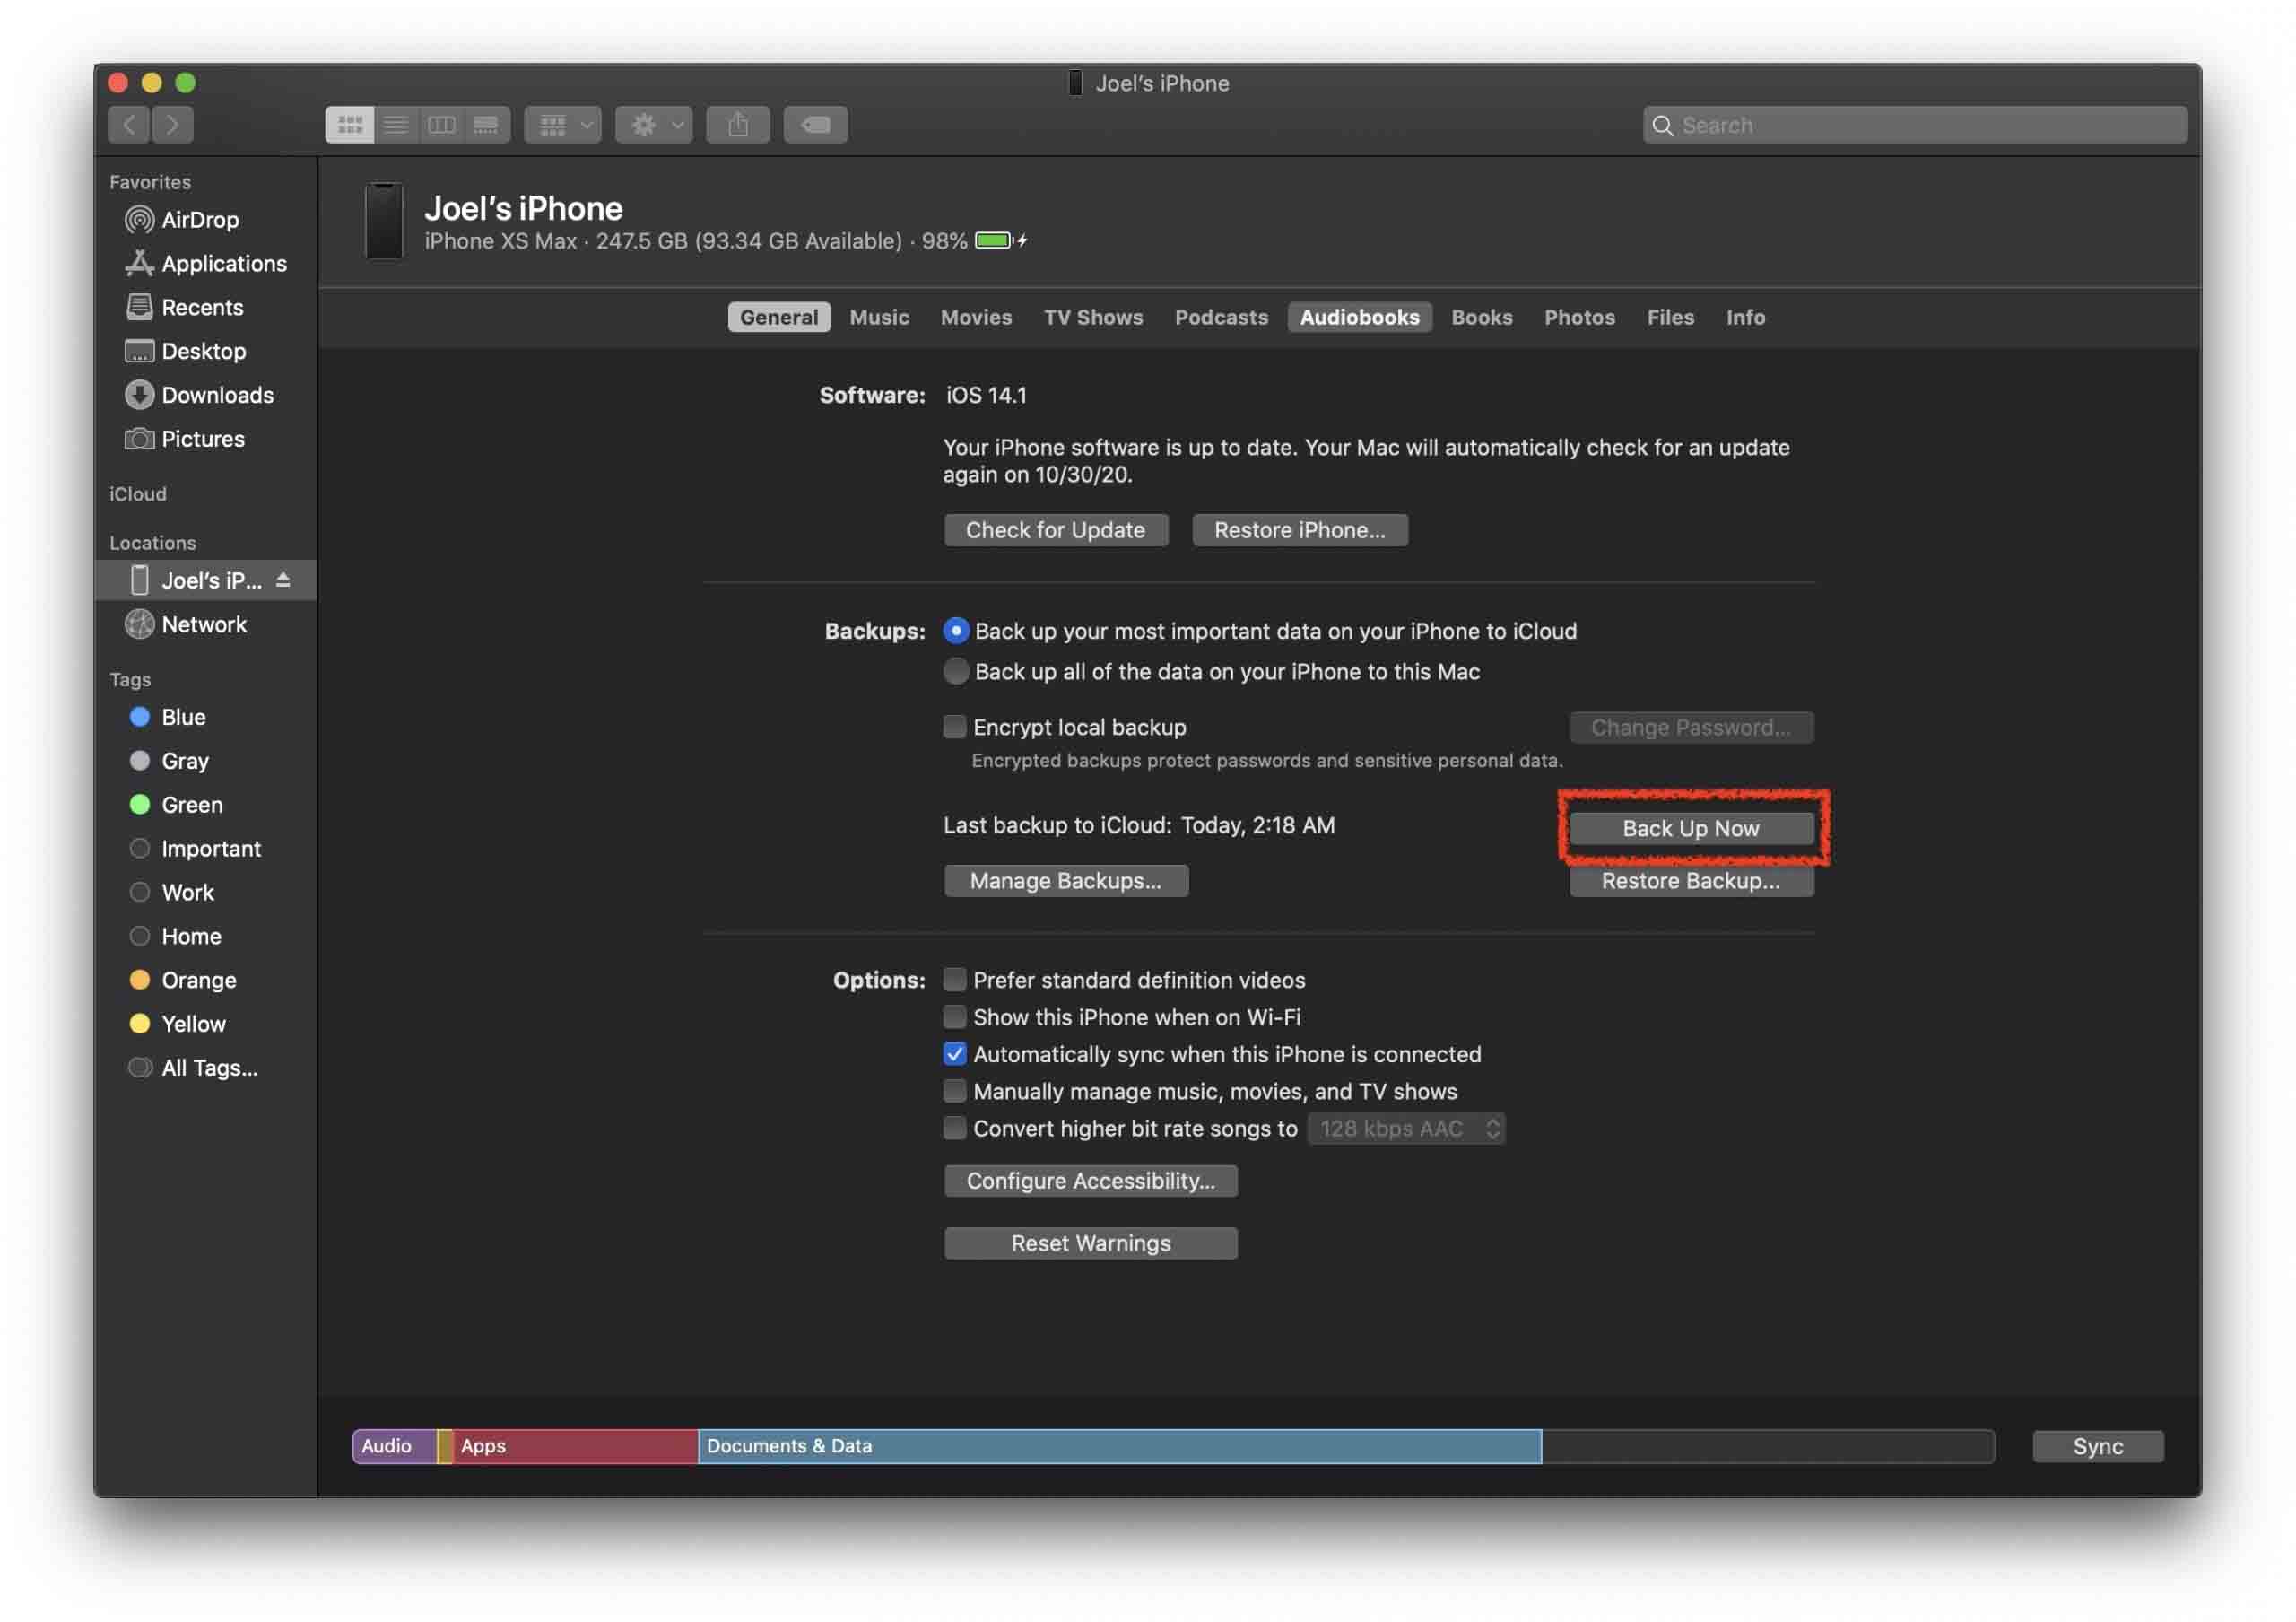
Task: Switch to gallery view
Action: coord(487,125)
